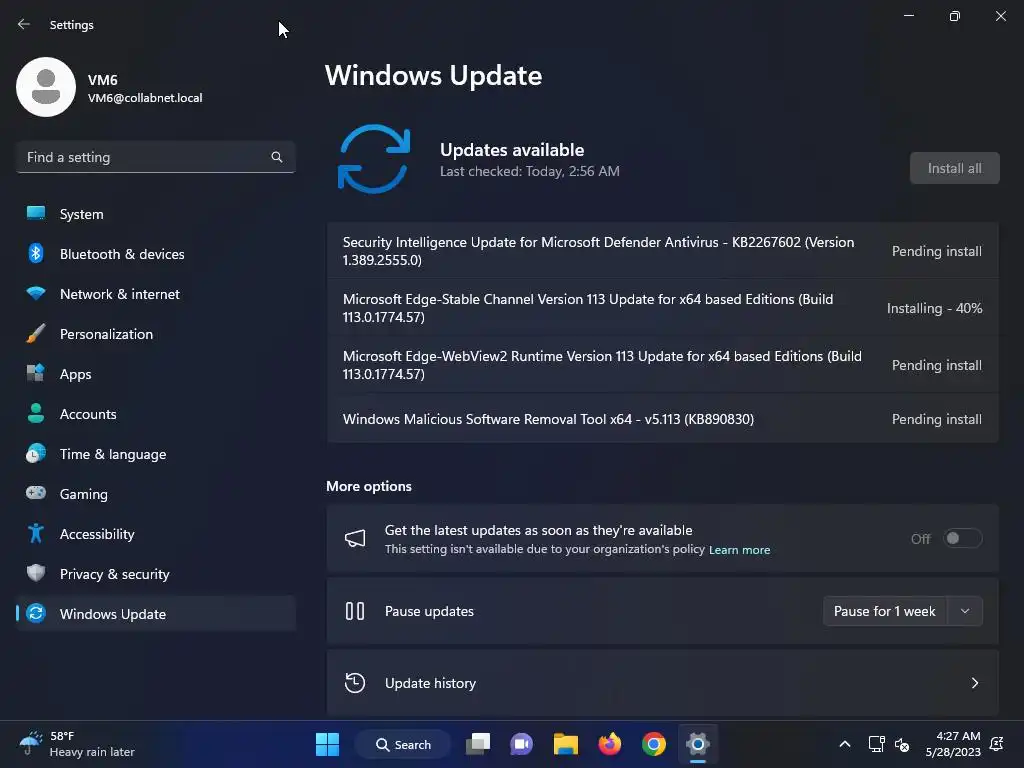1024x768 pixels.
Task: Select the Malicious Software Removal Tool row
Action: [662, 419]
